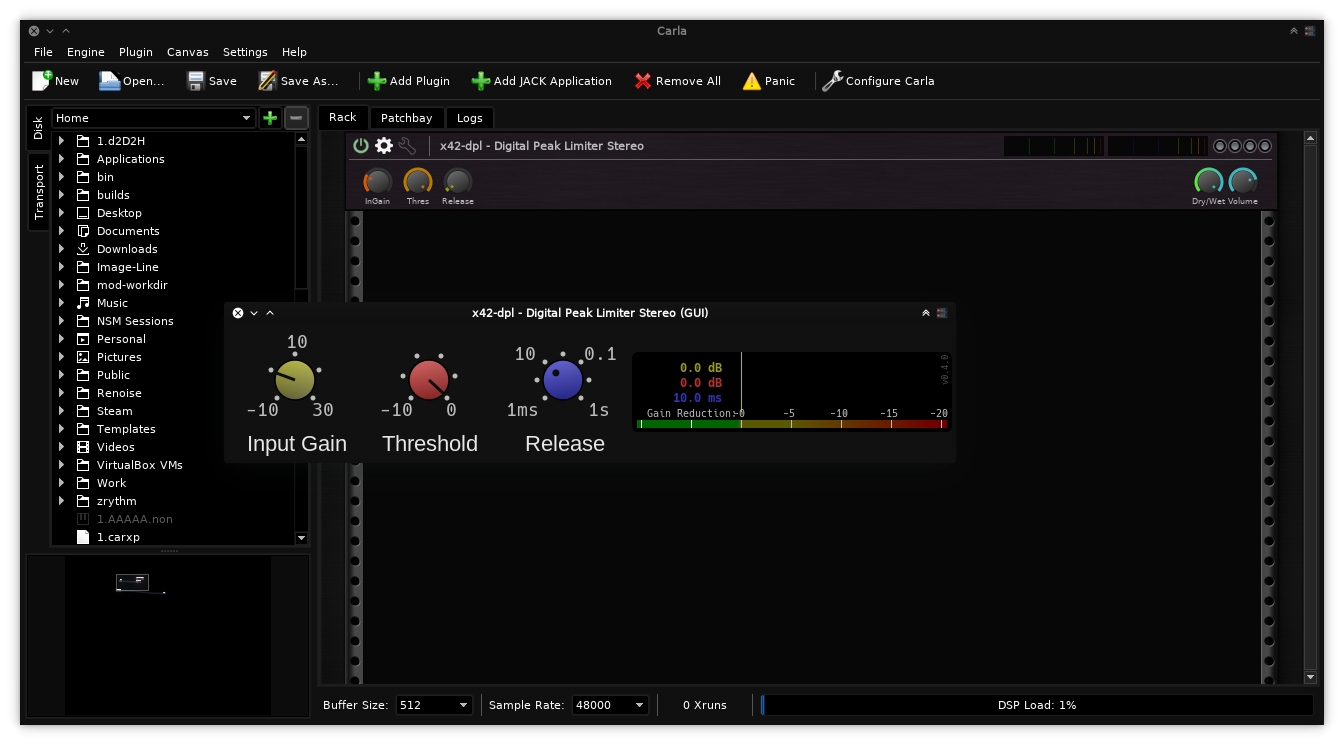1344x745 pixels.
Task: Click the Panic warning icon
Action: [x=752, y=81]
